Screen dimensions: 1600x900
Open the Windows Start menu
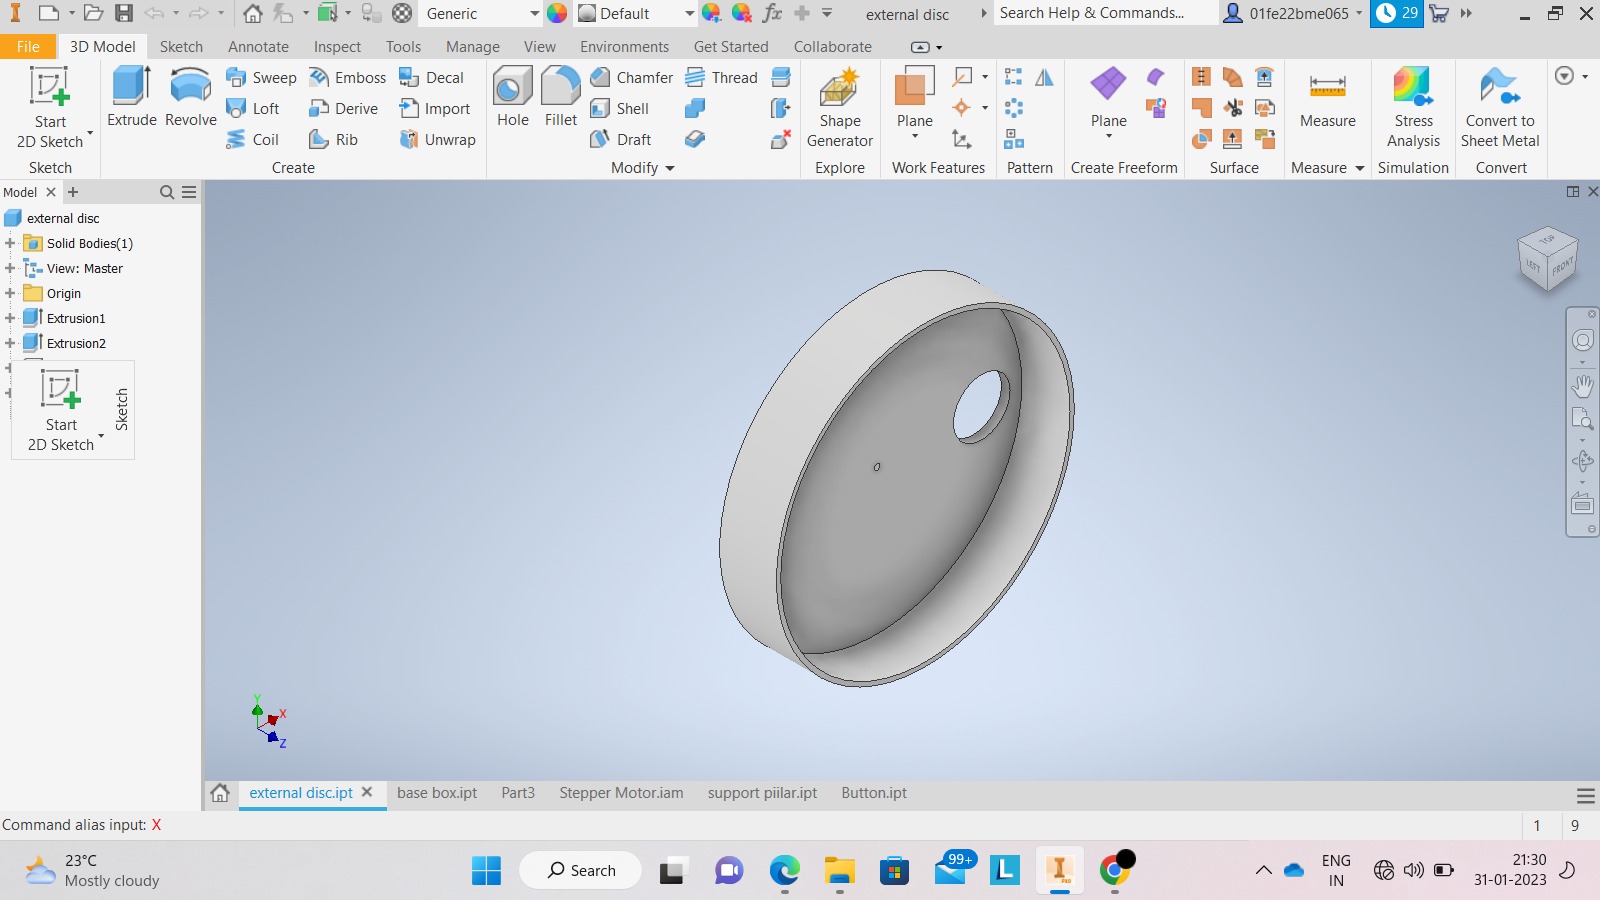[486, 870]
